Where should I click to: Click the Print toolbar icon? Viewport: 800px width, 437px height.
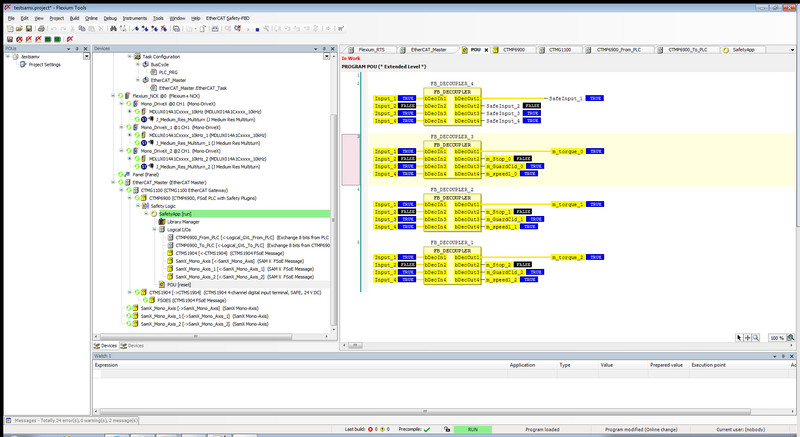coord(43,27)
